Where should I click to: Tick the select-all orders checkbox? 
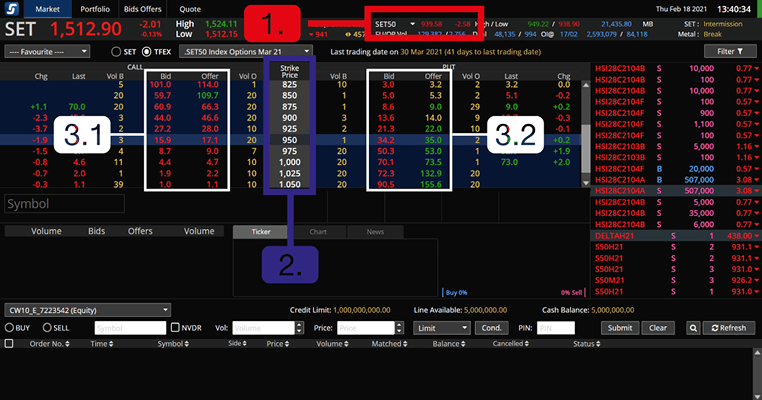click(x=9, y=343)
